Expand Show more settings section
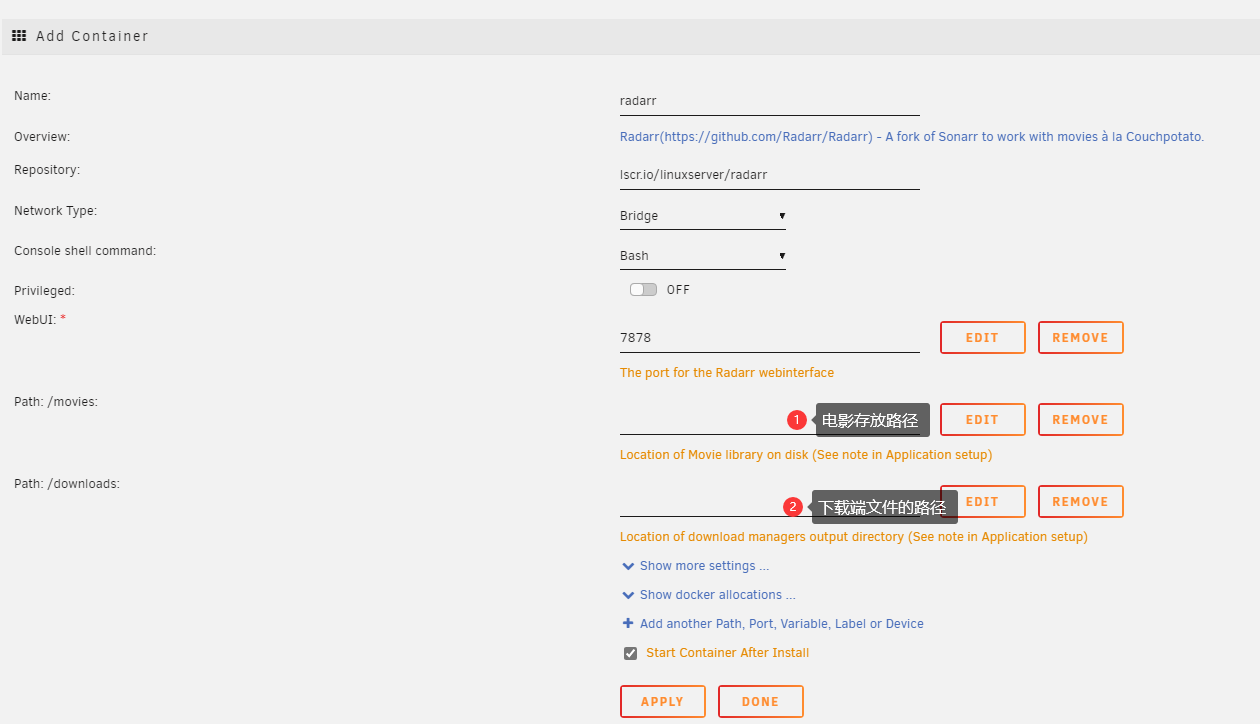1260x724 pixels. pyautogui.click(x=704, y=566)
